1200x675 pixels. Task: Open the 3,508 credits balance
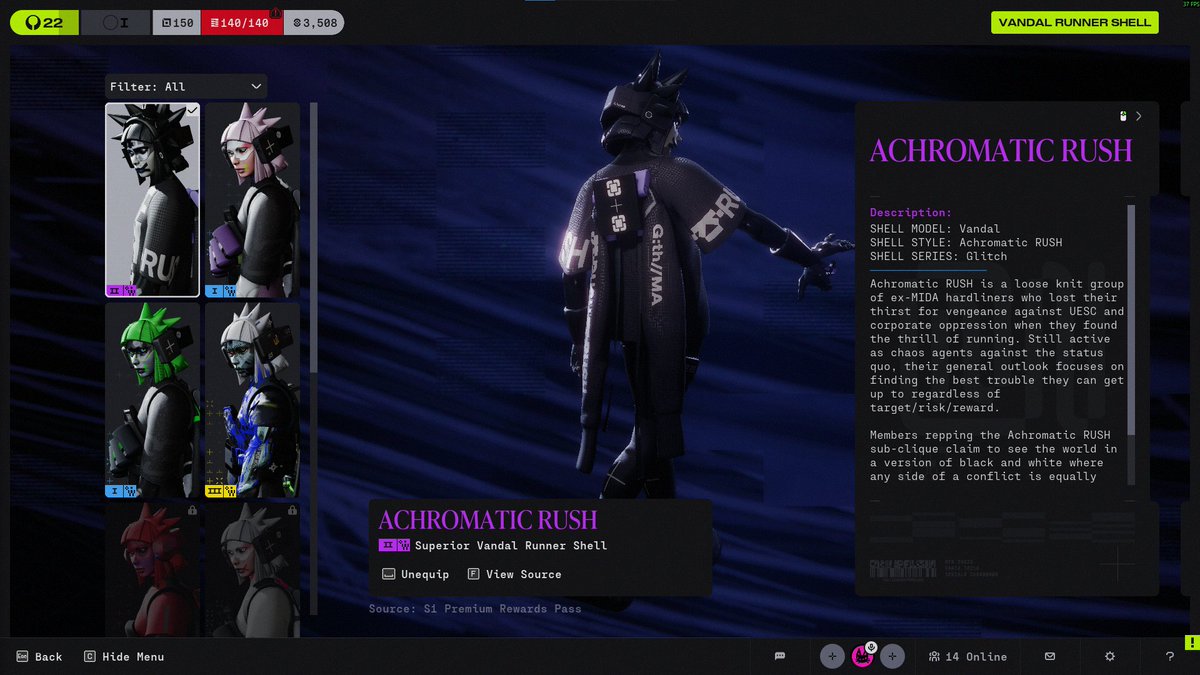[313, 22]
